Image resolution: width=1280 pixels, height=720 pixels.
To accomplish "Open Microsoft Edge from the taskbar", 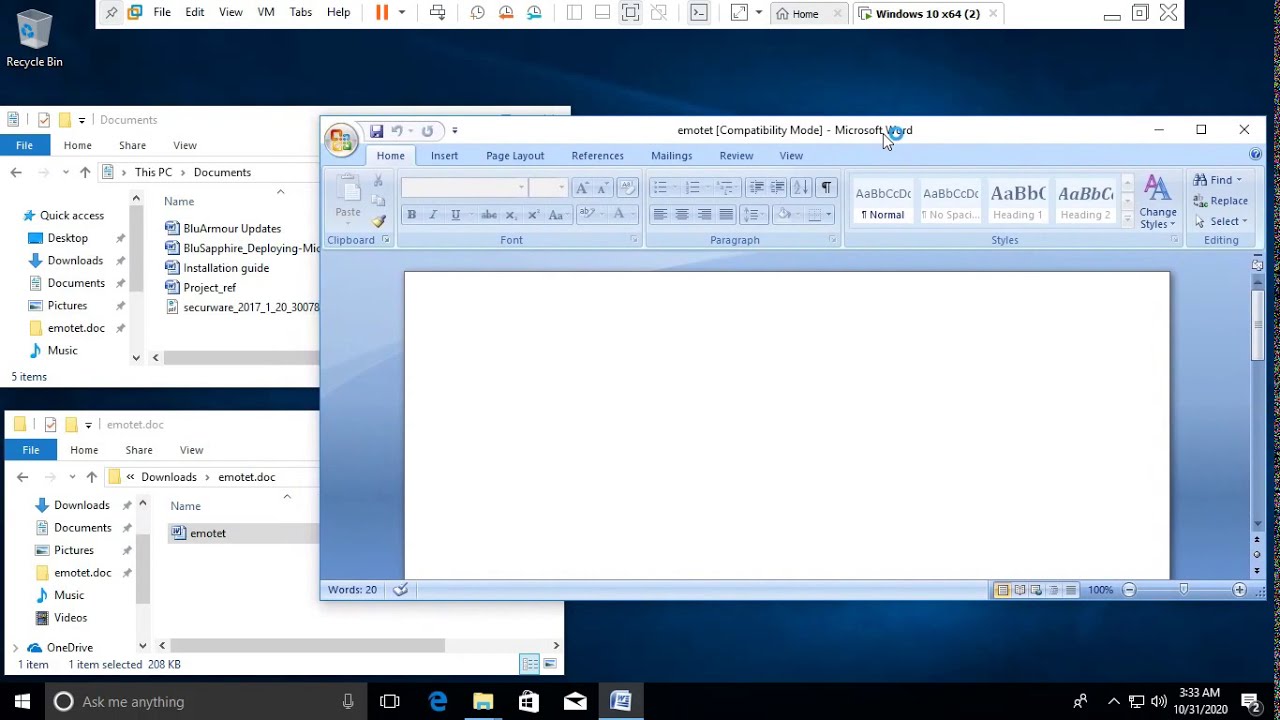I will [x=438, y=702].
